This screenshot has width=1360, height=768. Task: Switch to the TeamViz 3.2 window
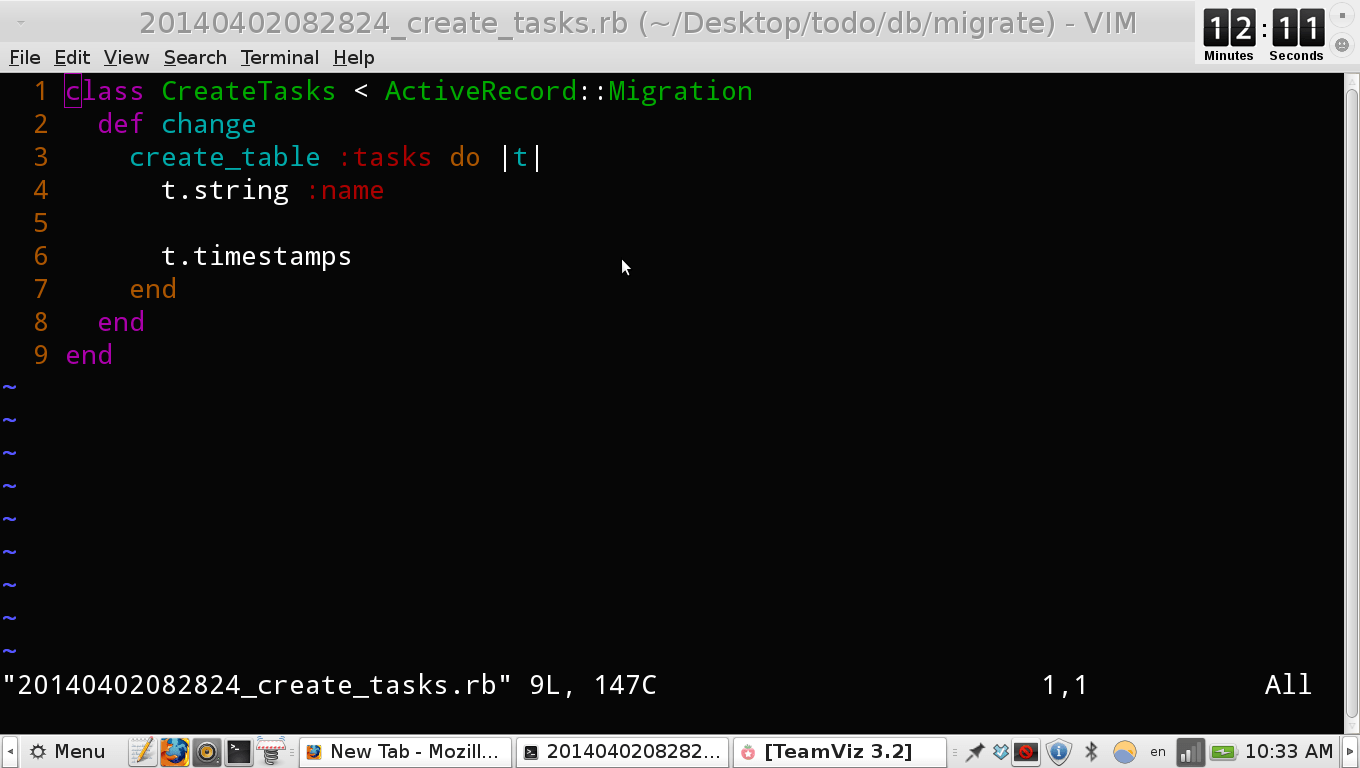(840, 751)
